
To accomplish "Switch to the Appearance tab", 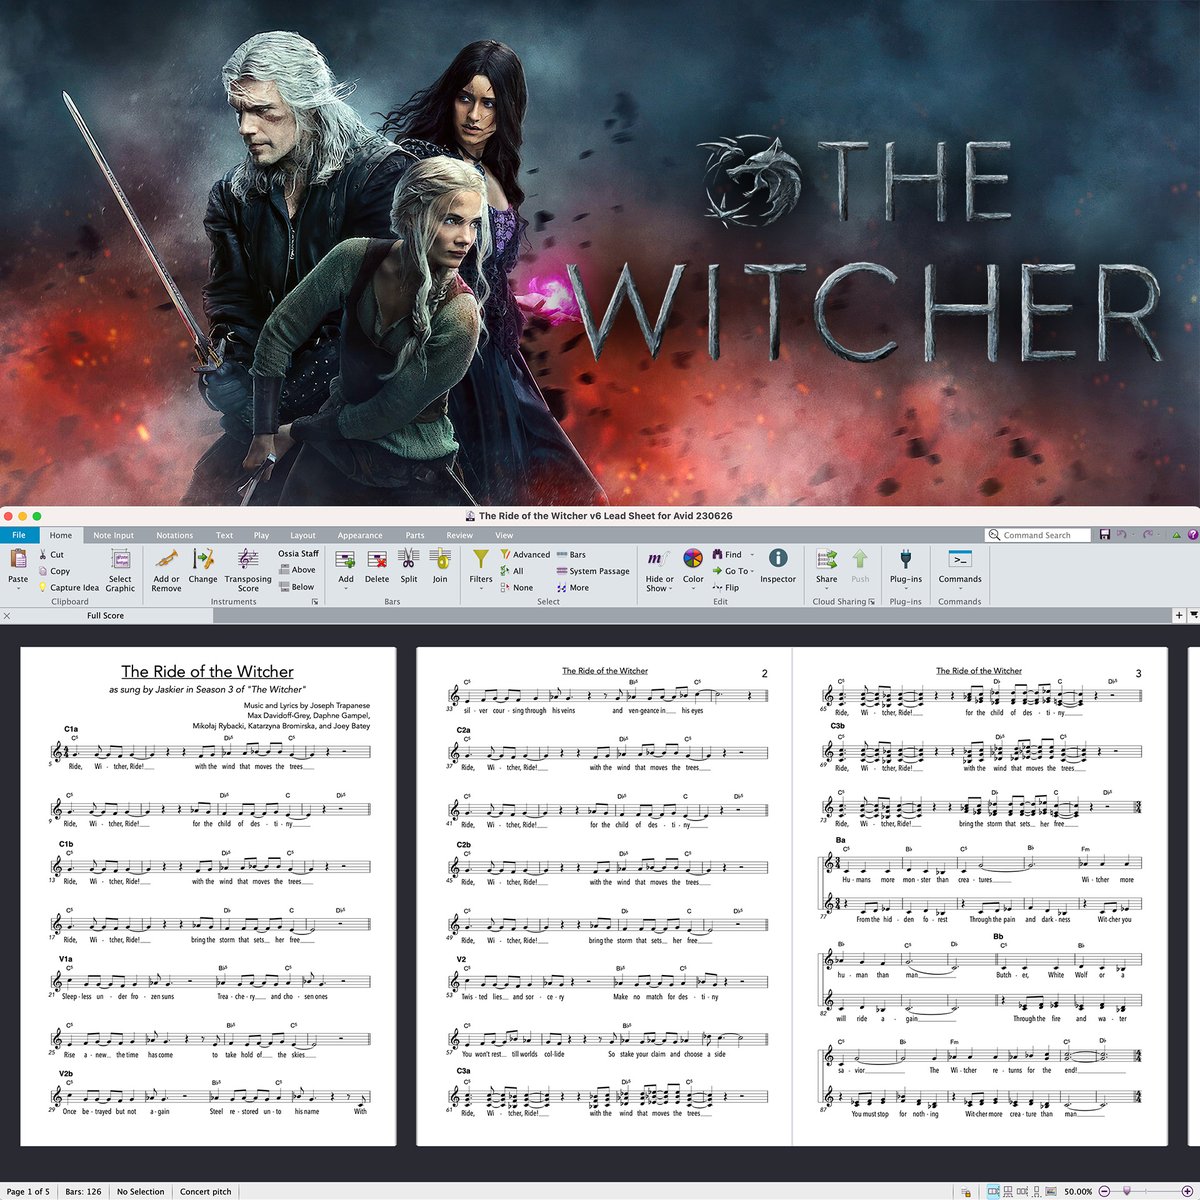I will tap(360, 535).
